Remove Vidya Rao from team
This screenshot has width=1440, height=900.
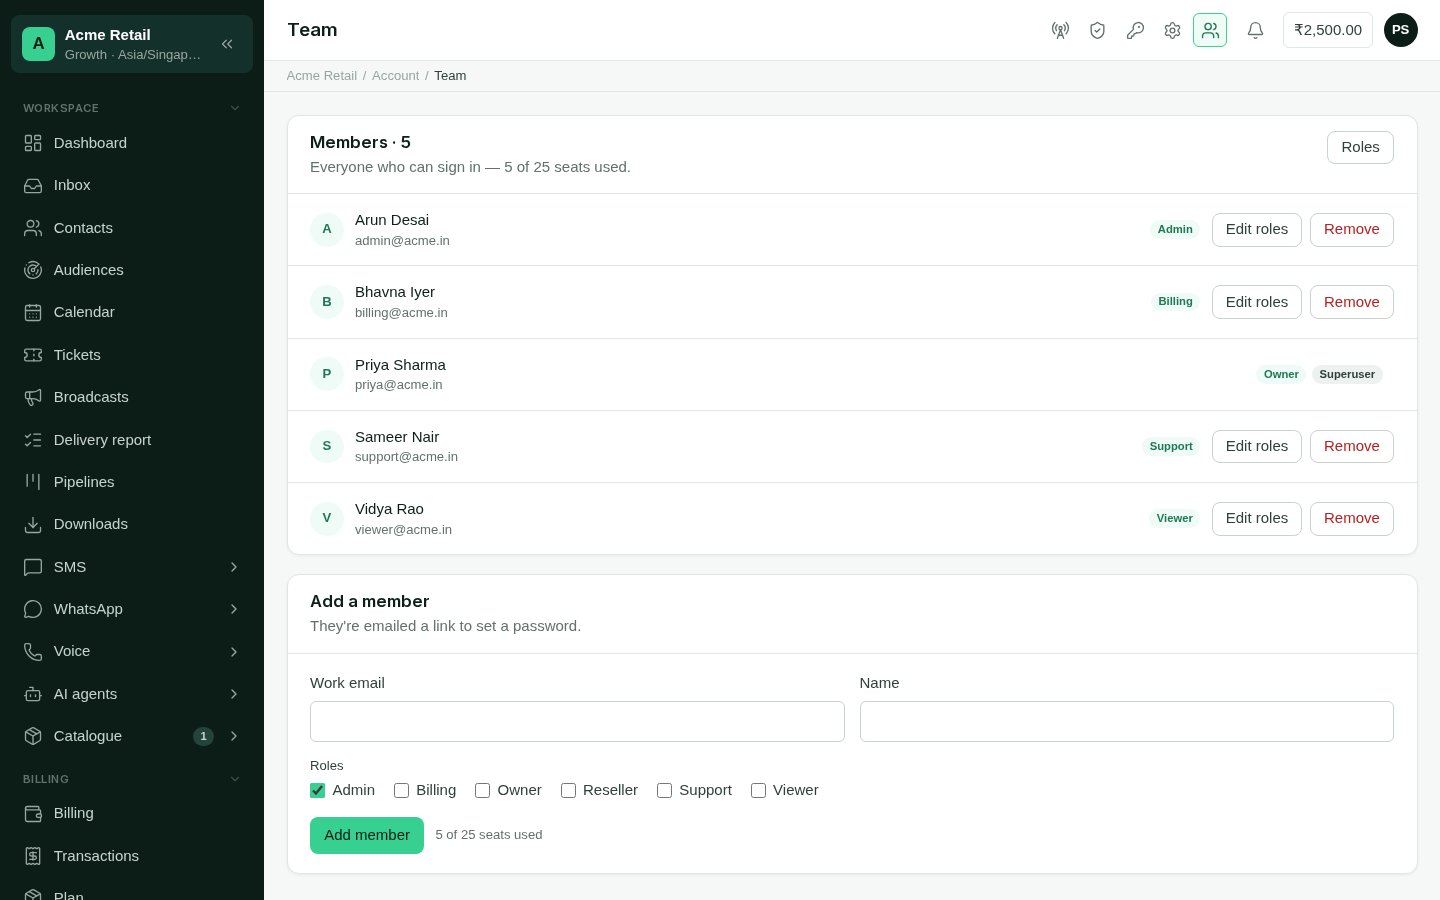(x=1352, y=519)
